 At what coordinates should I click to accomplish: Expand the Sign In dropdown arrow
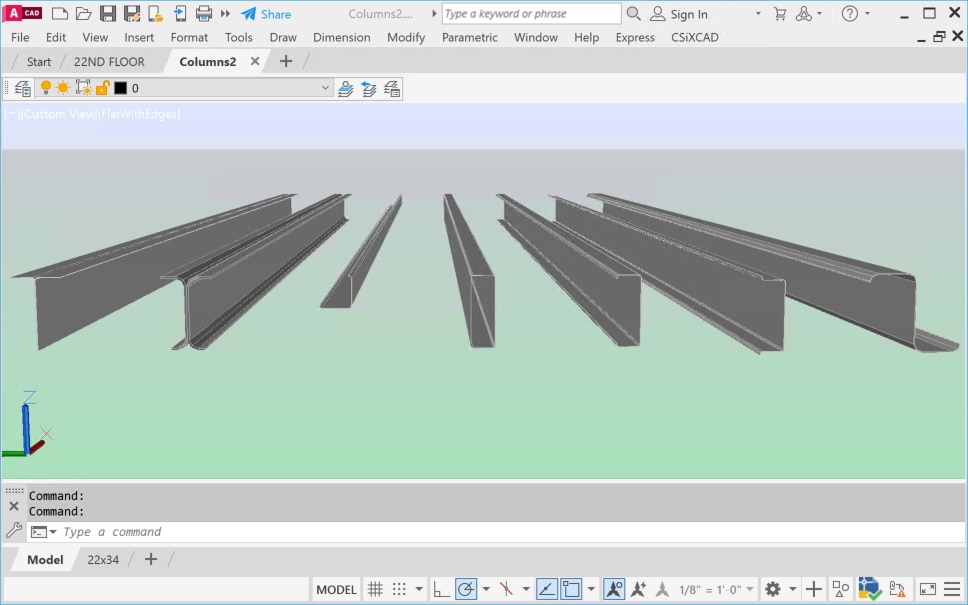758,14
